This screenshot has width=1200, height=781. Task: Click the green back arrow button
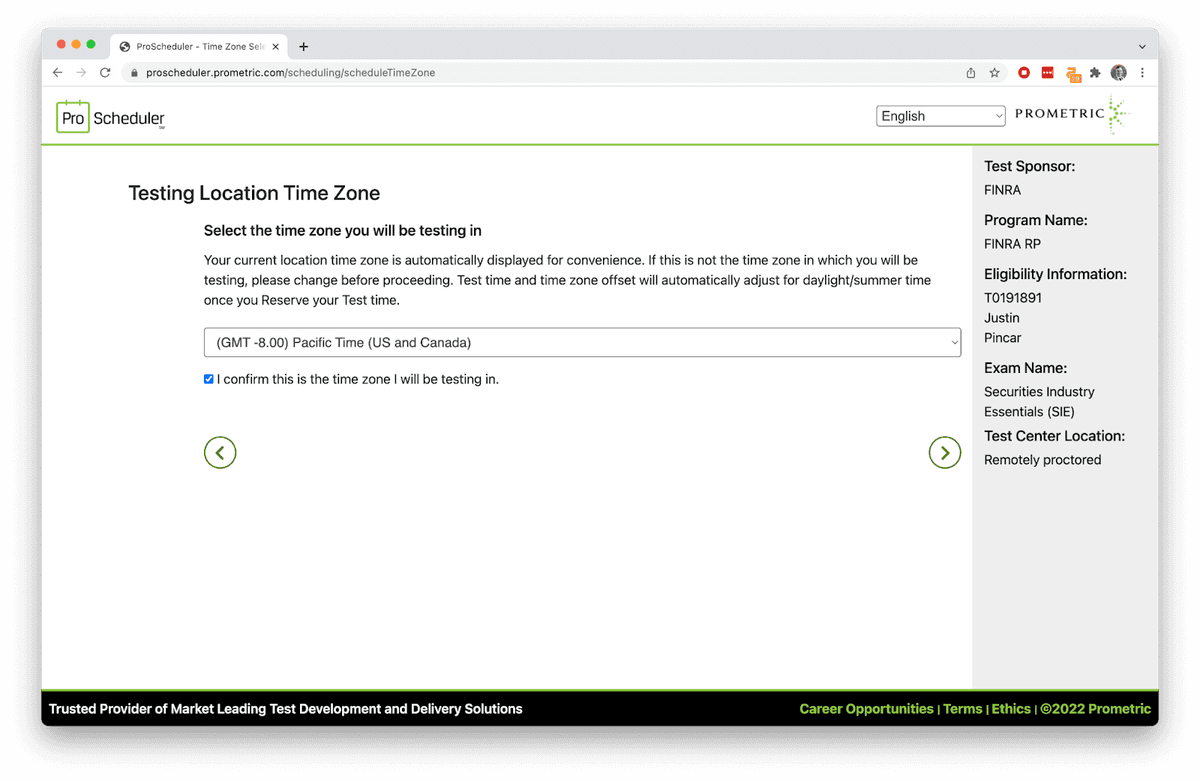click(x=220, y=452)
